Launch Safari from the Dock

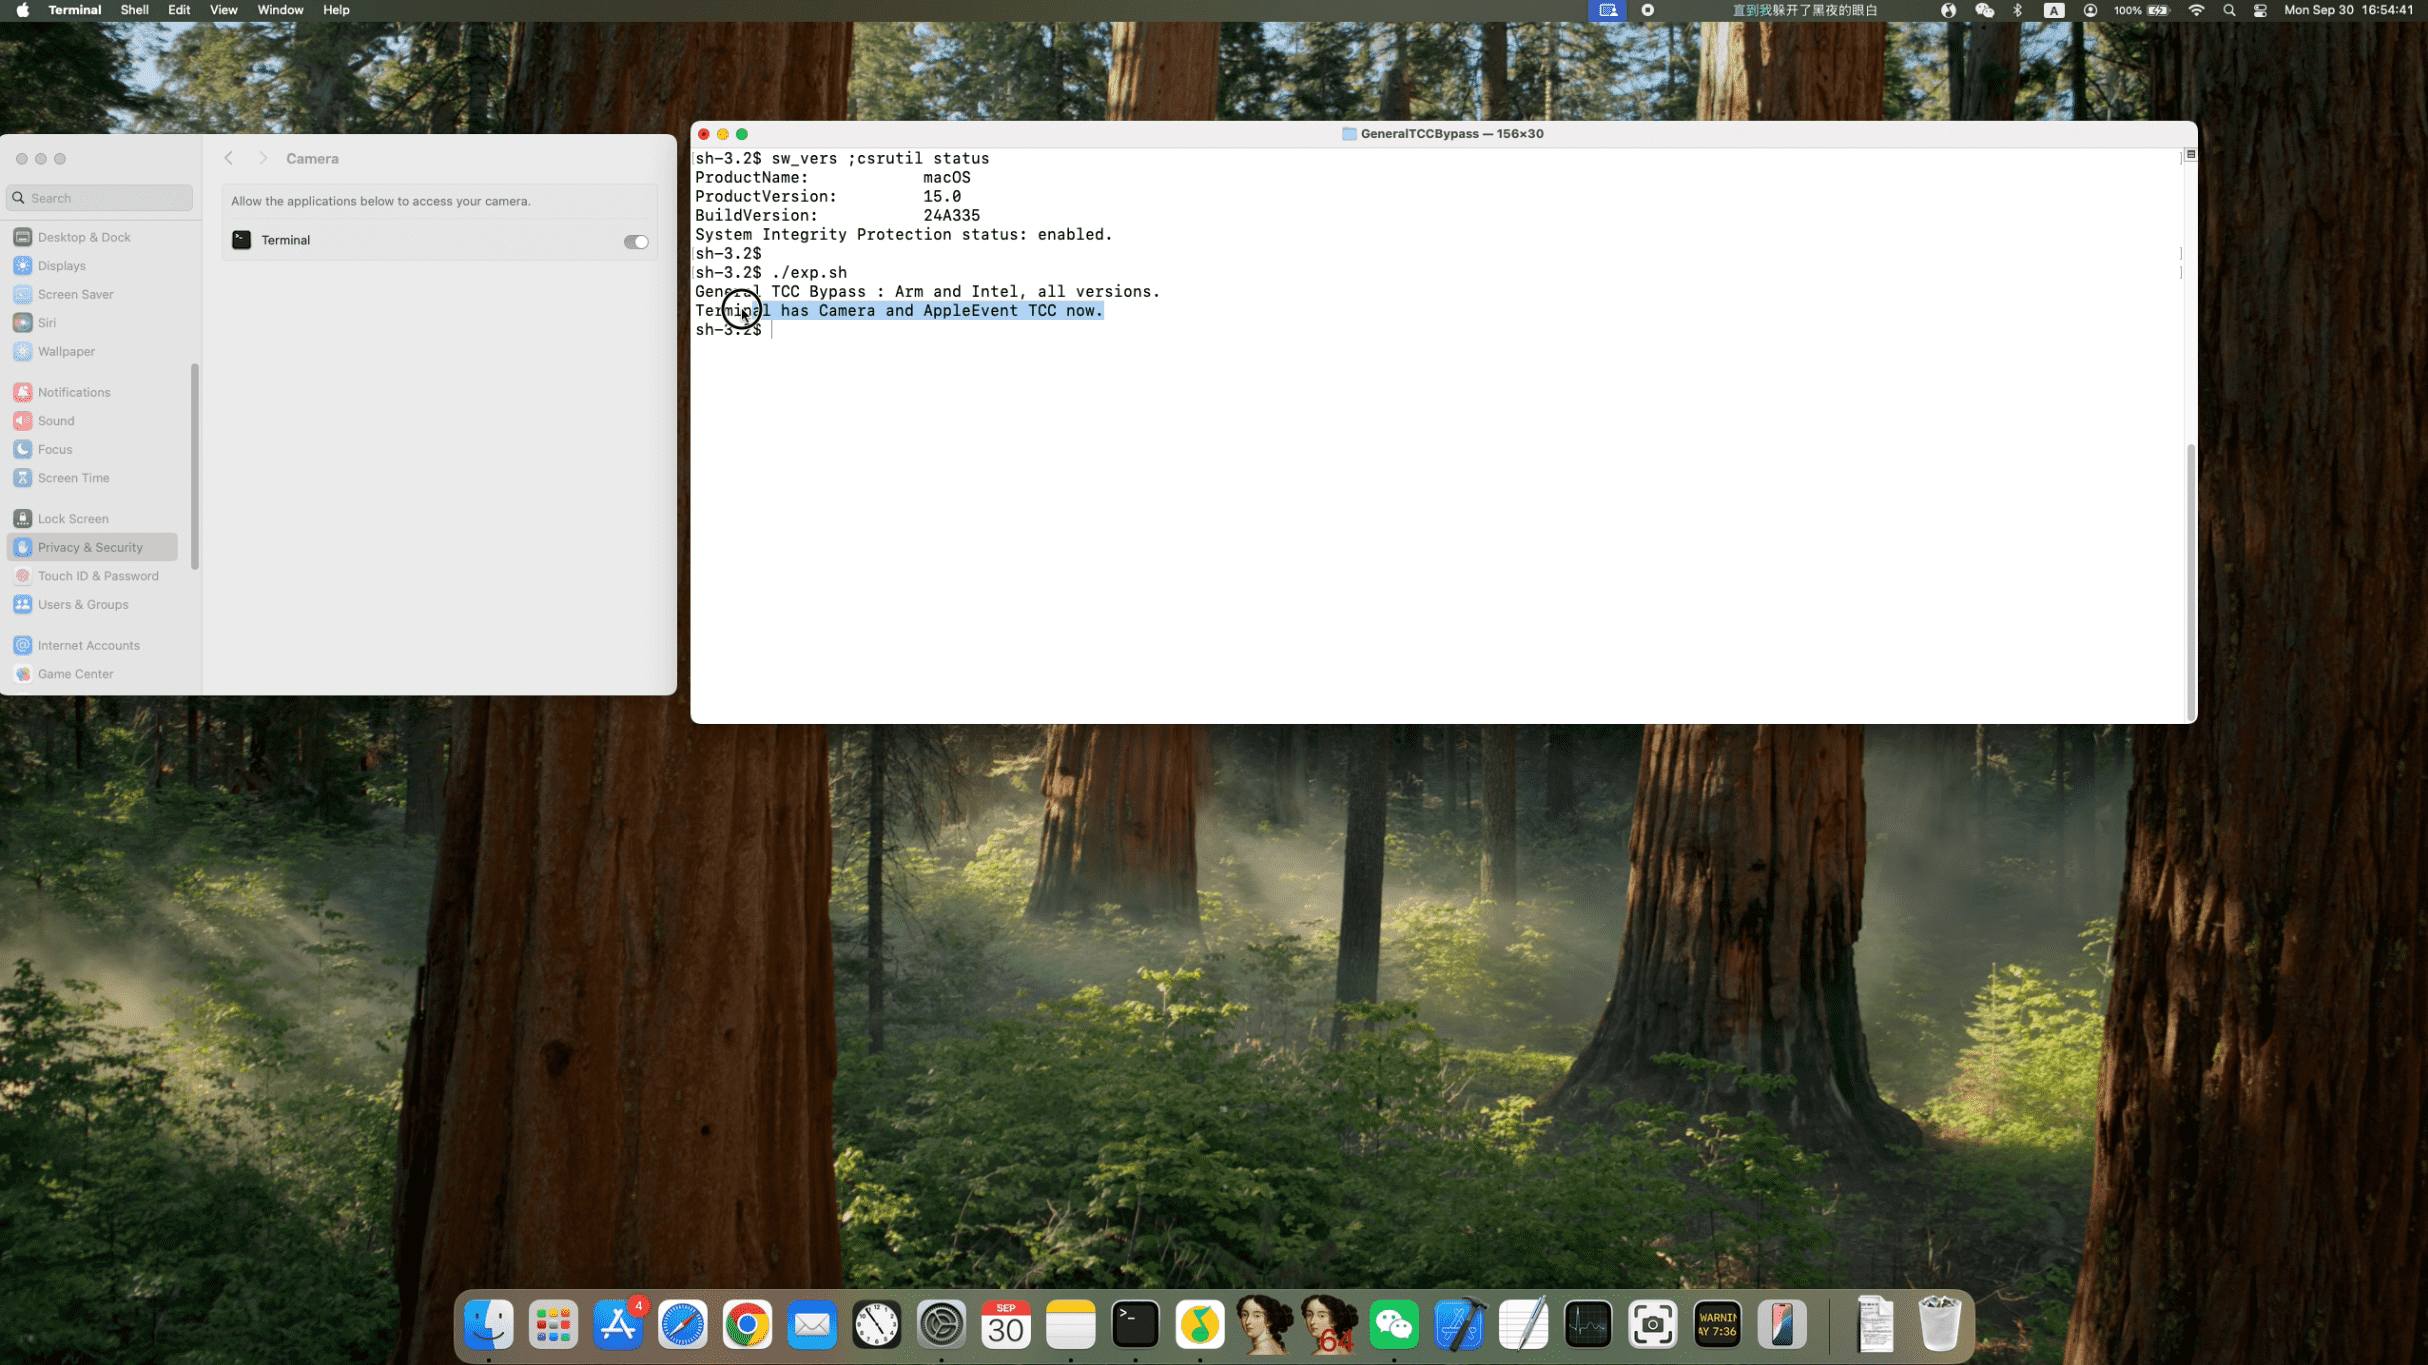[683, 1325]
